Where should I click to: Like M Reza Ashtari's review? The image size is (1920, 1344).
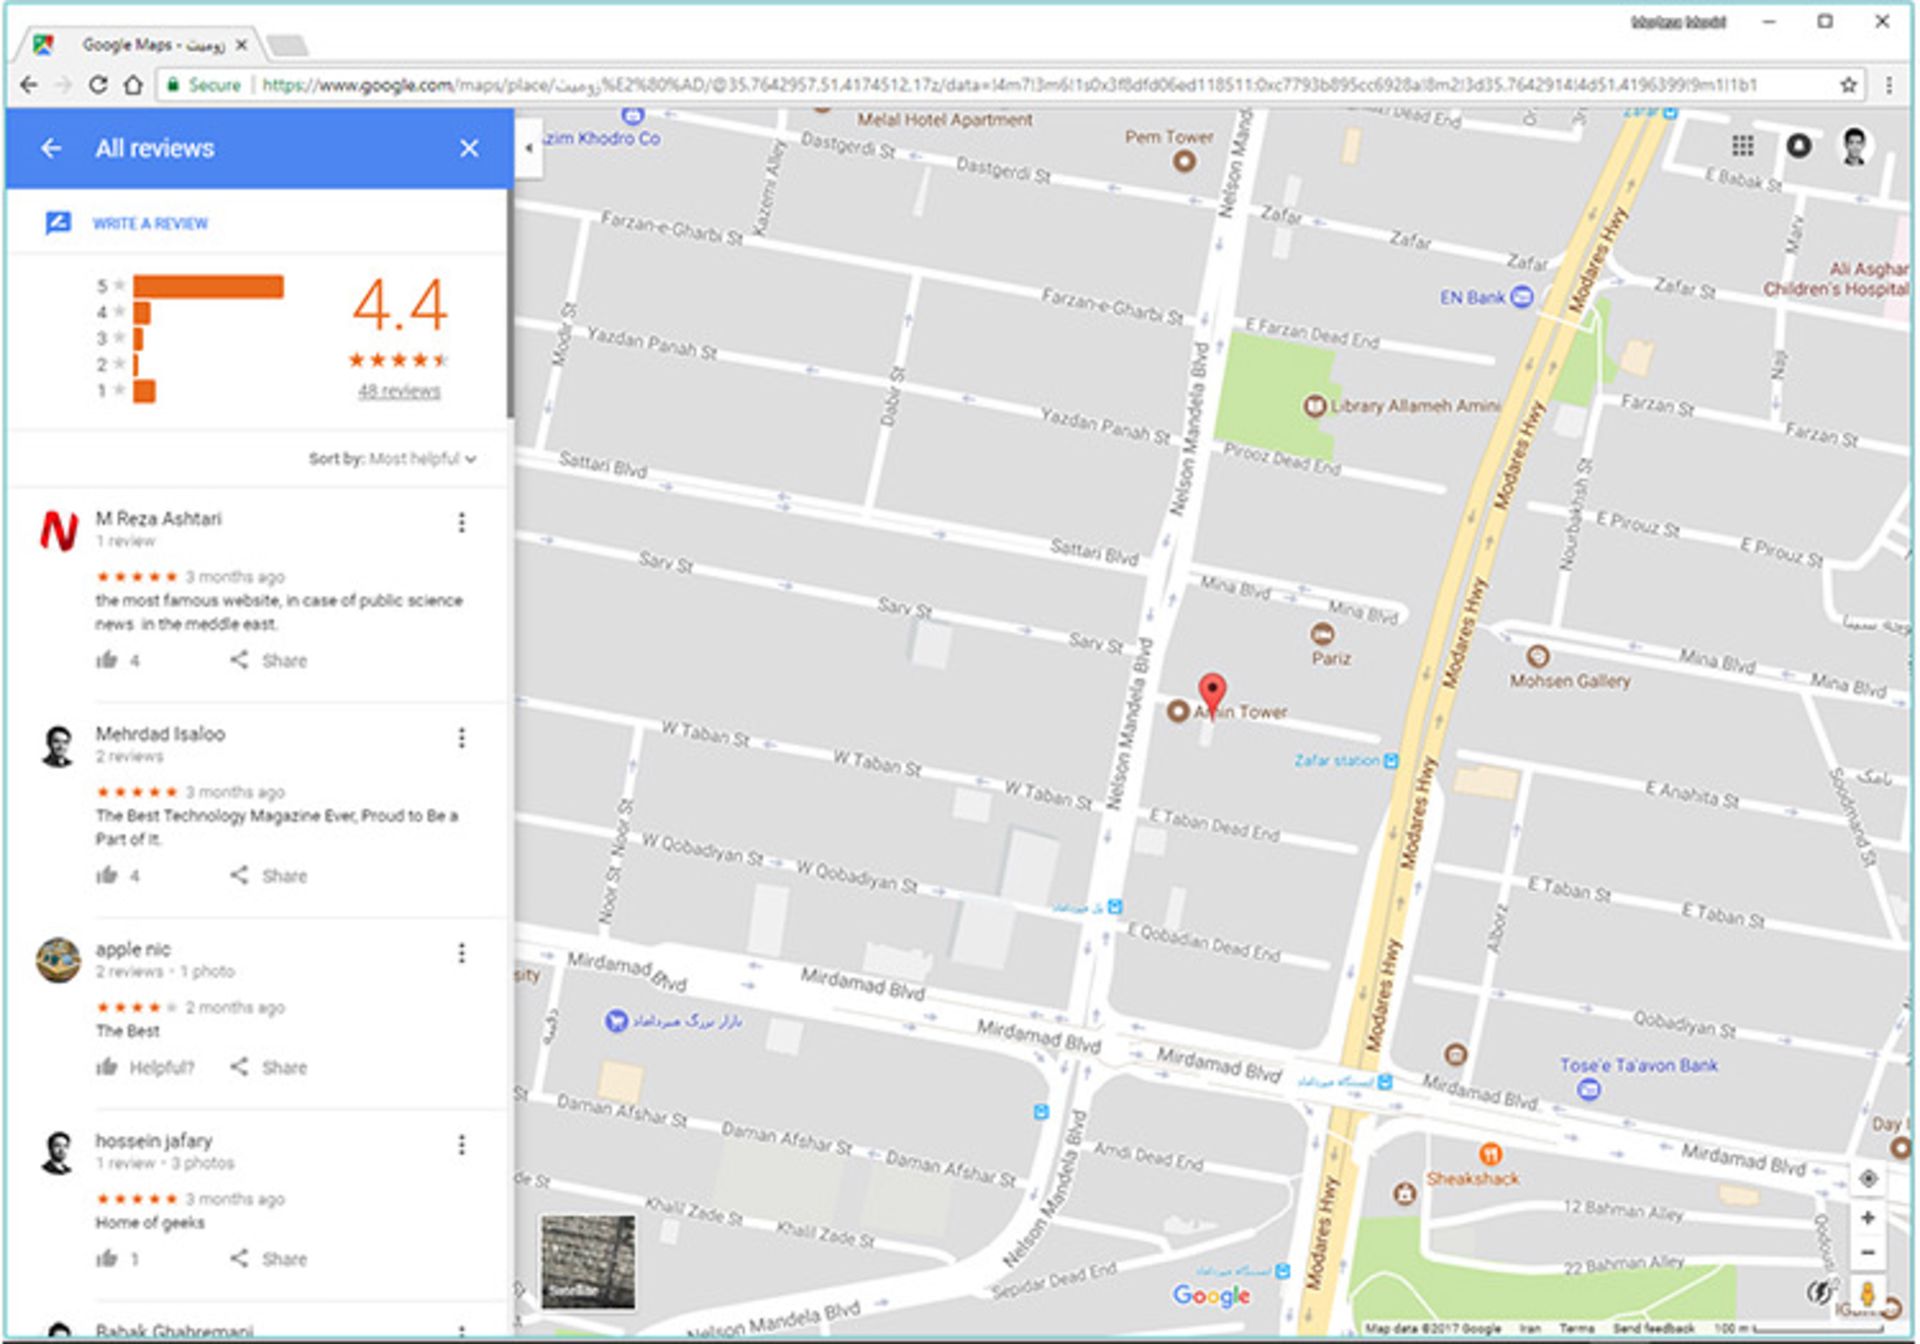point(107,660)
